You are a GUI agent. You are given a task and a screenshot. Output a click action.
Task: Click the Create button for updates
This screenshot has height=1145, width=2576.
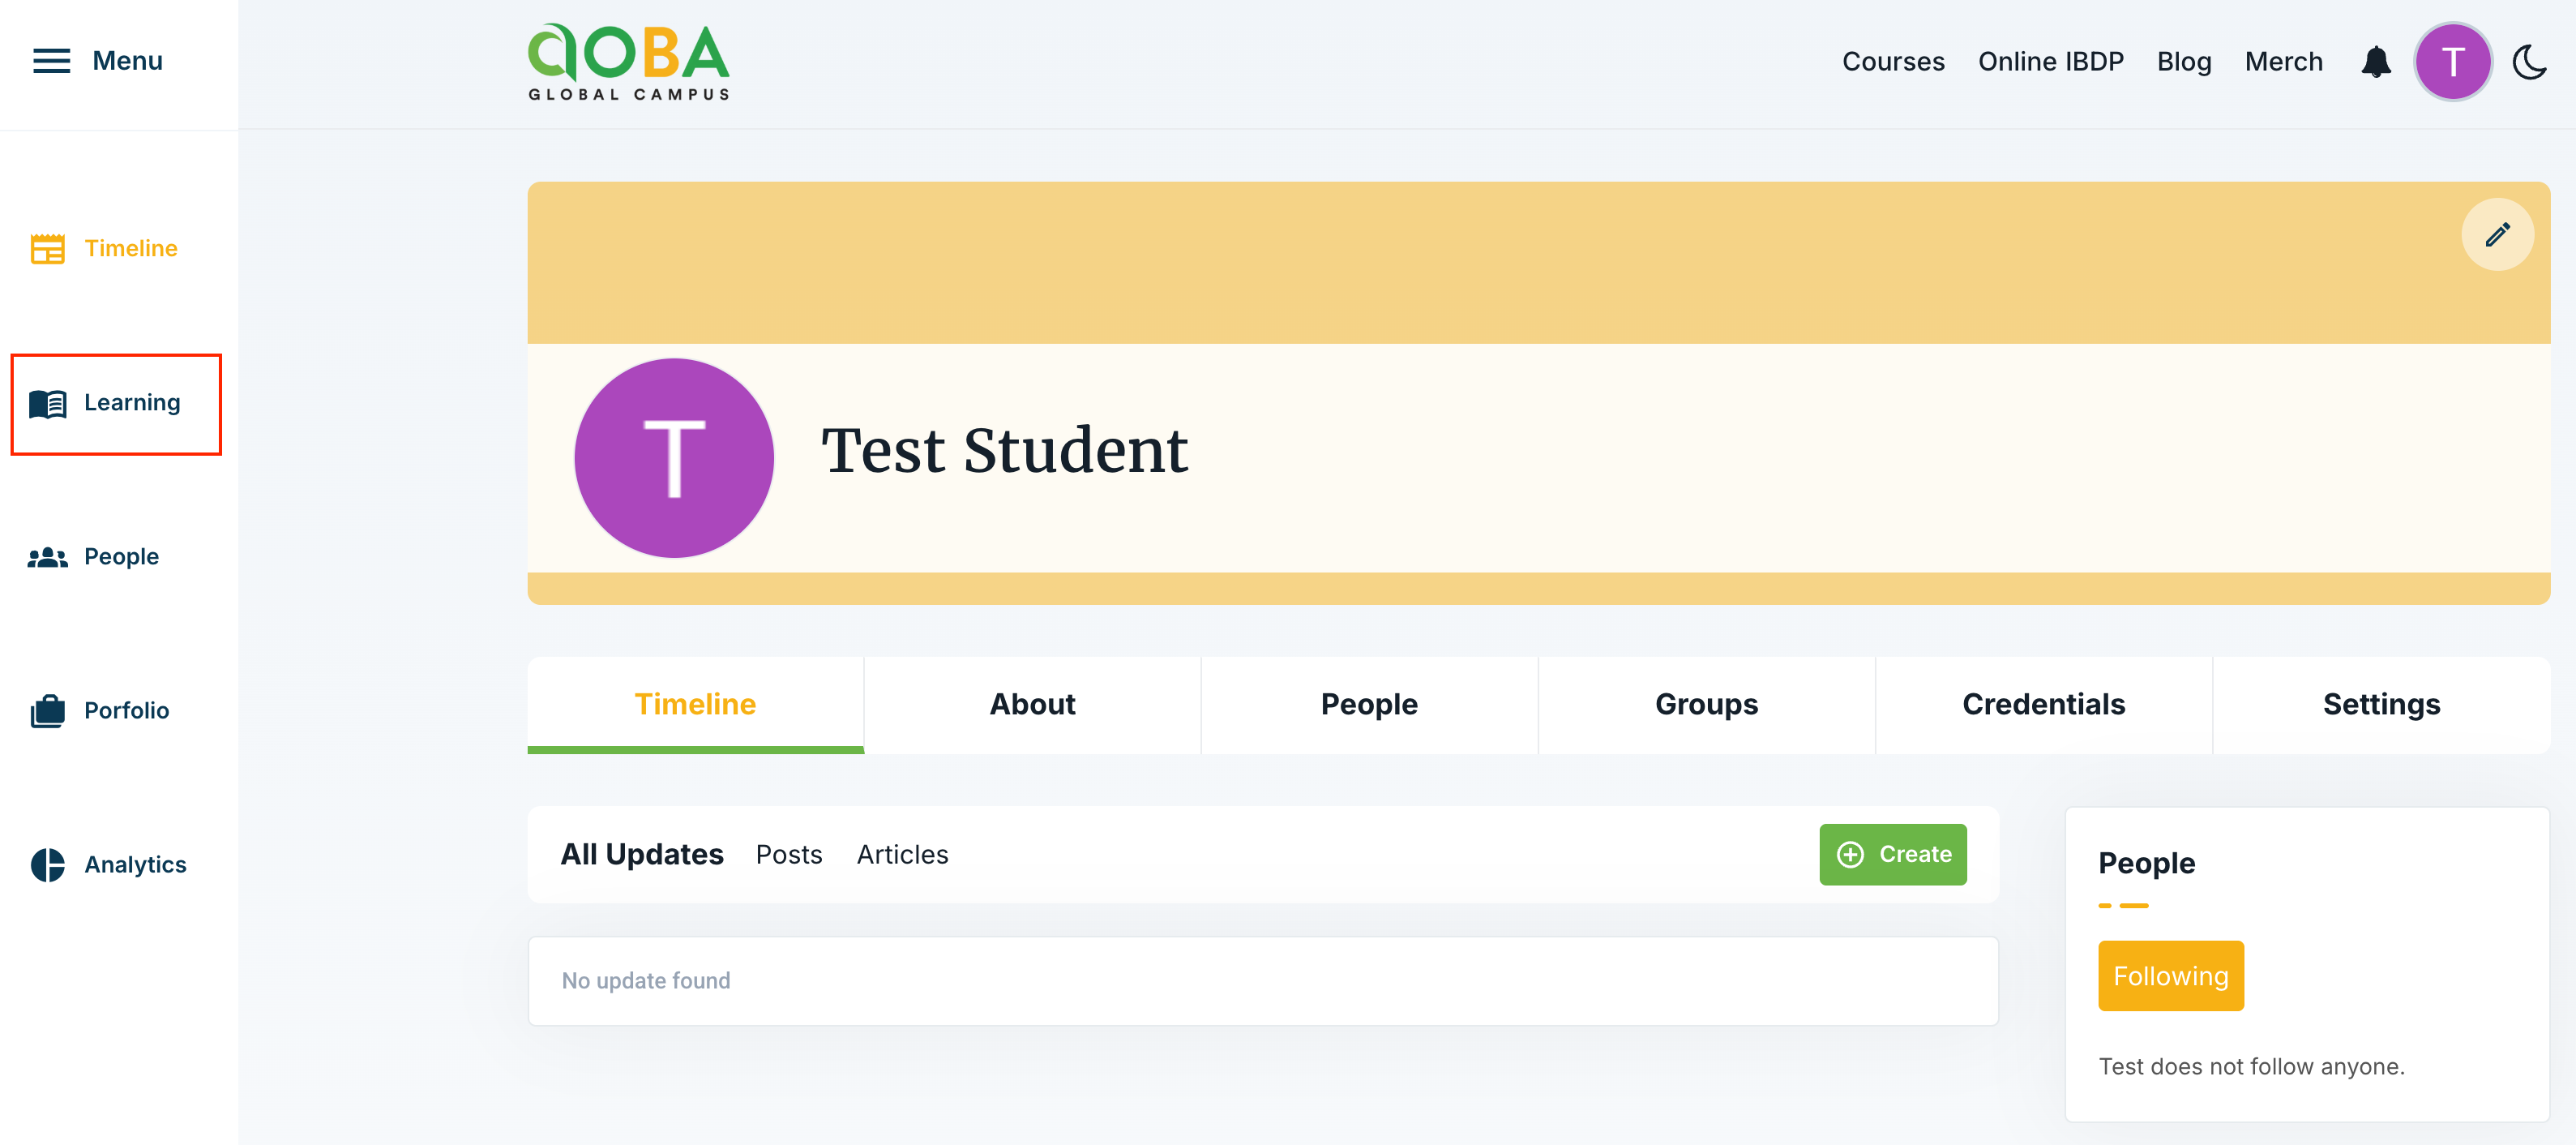[1893, 854]
